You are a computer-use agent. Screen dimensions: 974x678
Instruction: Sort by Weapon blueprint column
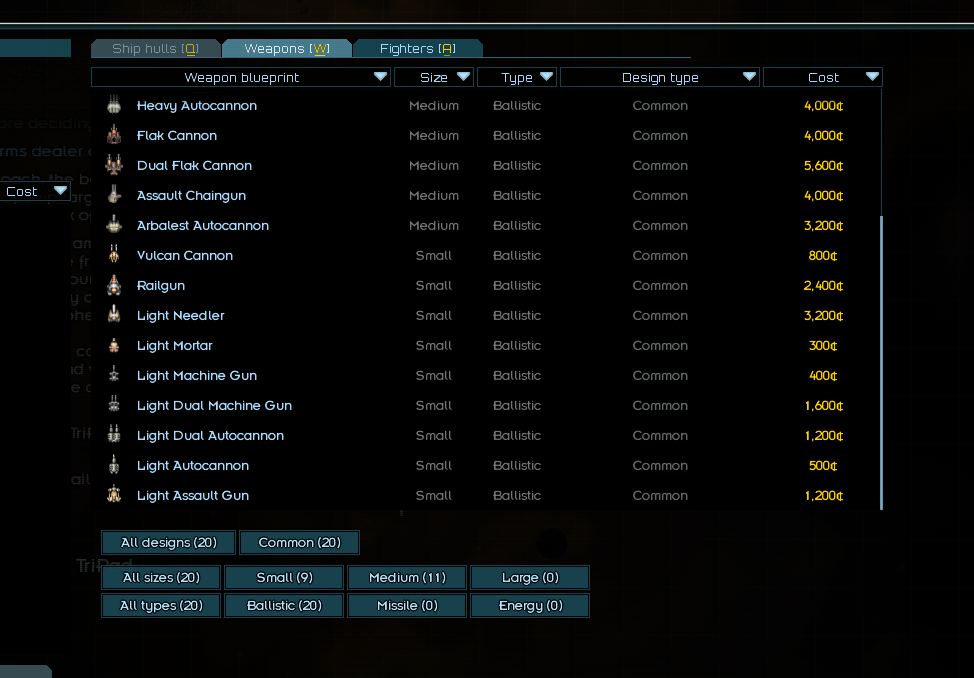(x=241, y=77)
